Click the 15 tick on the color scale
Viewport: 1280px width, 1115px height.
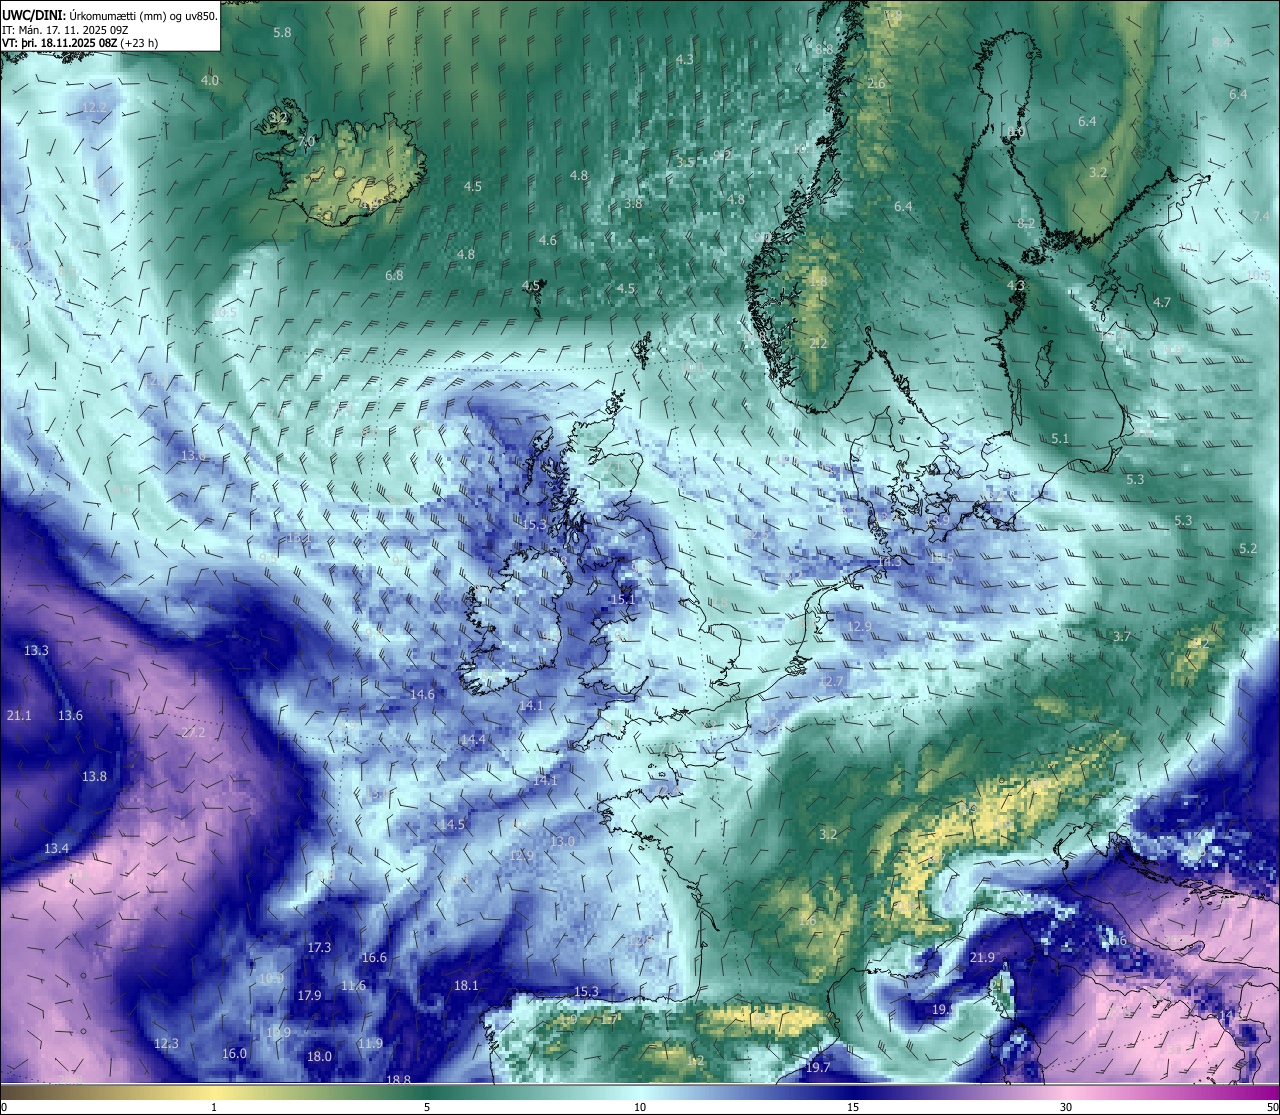[x=853, y=1106]
